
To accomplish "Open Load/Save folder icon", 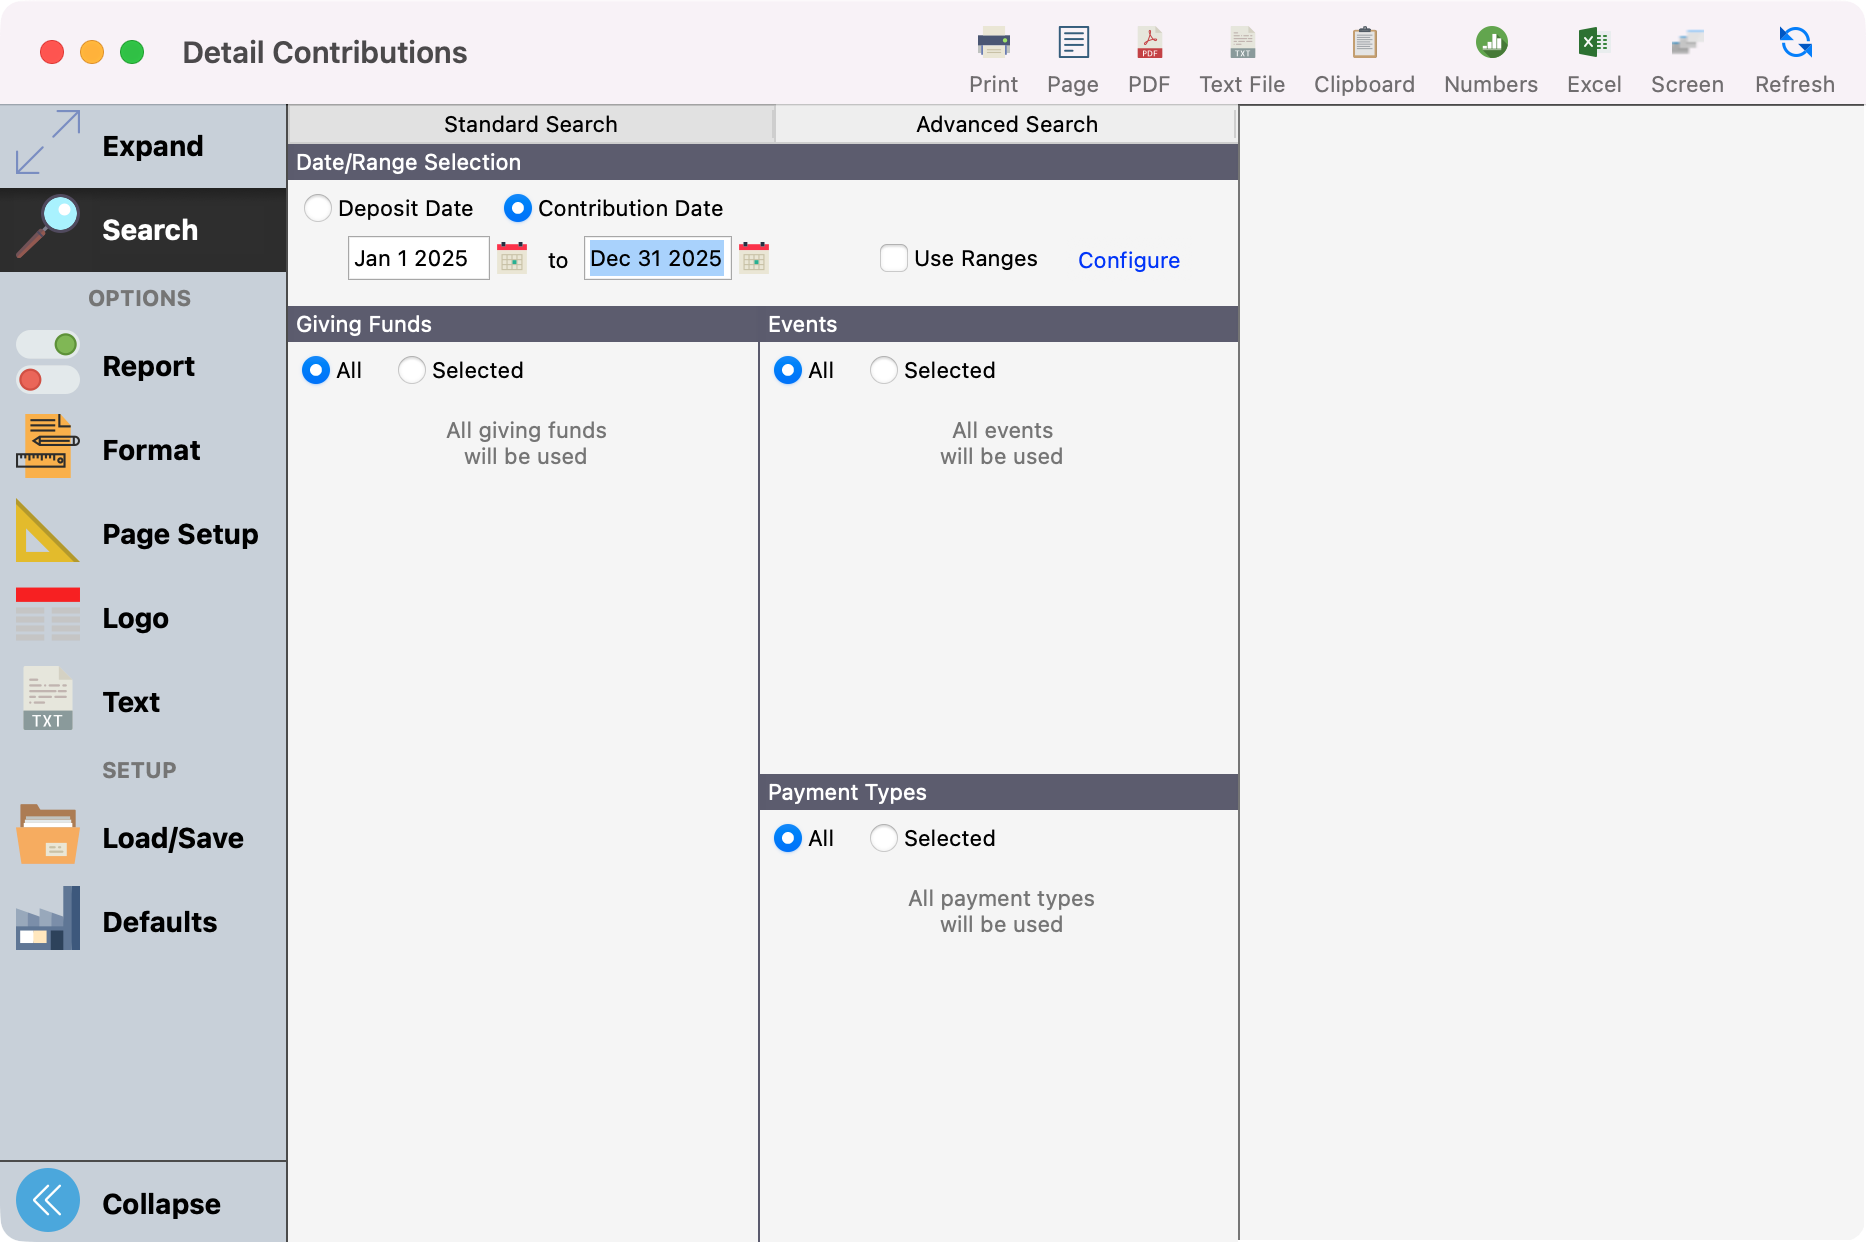I will click(x=48, y=834).
